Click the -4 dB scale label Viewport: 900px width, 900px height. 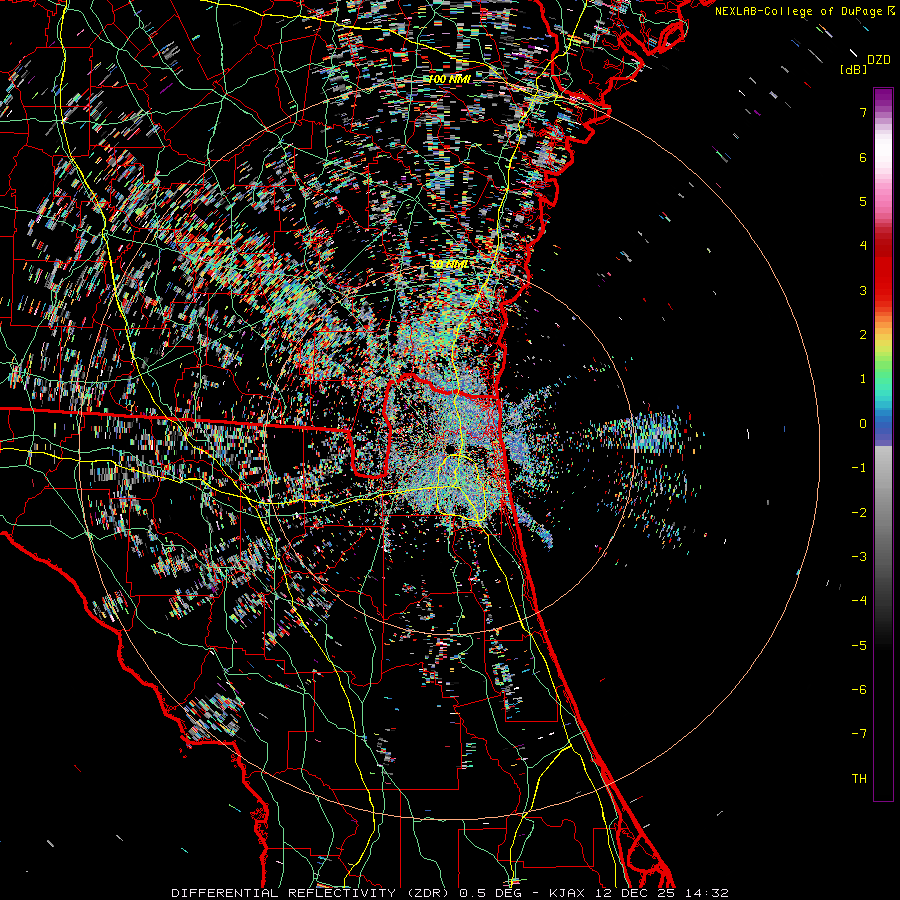click(x=859, y=601)
